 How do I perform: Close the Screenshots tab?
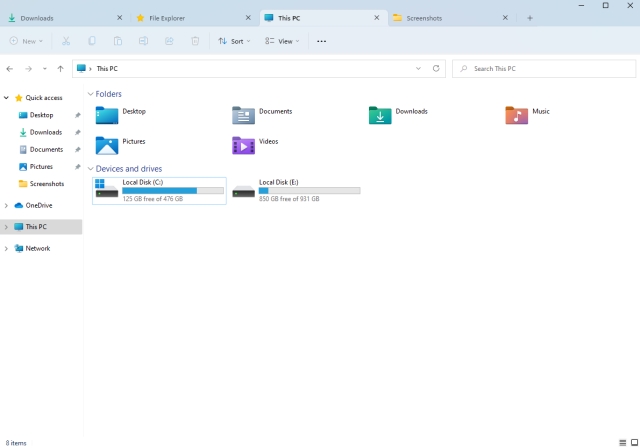tap(505, 18)
